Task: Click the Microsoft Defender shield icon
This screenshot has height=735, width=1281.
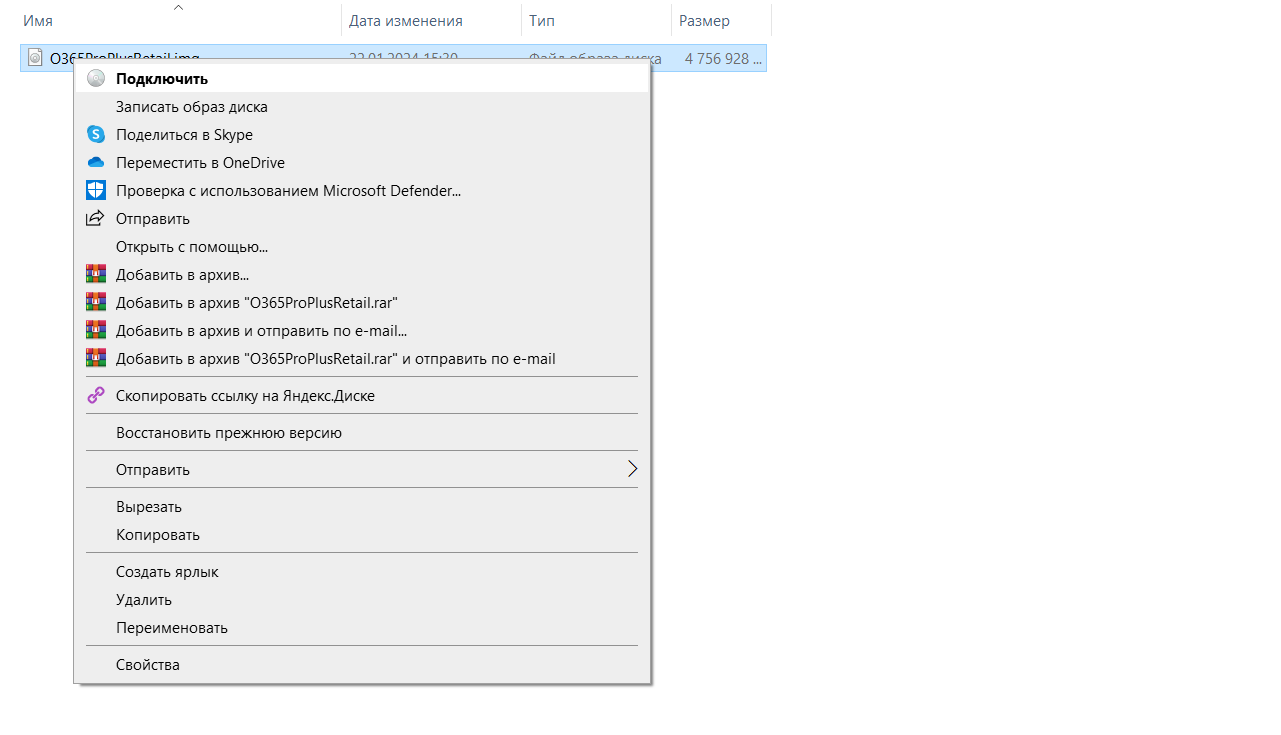Action: pos(96,191)
